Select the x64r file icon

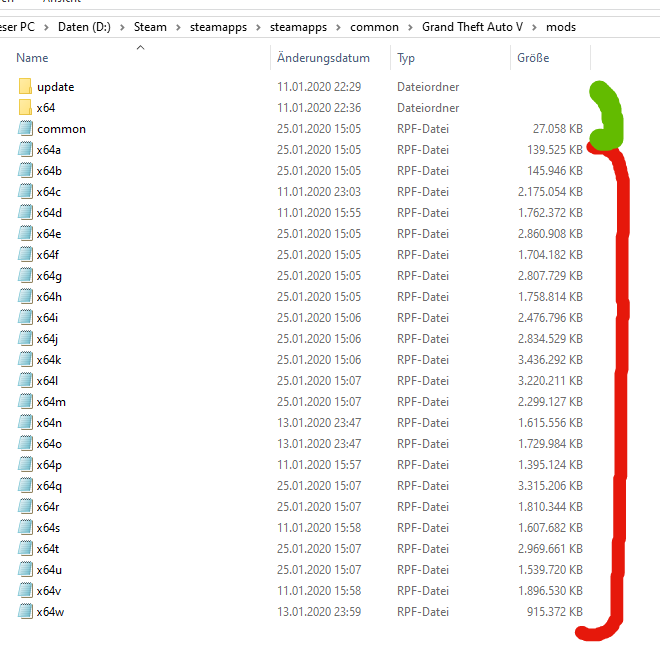(25, 506)
